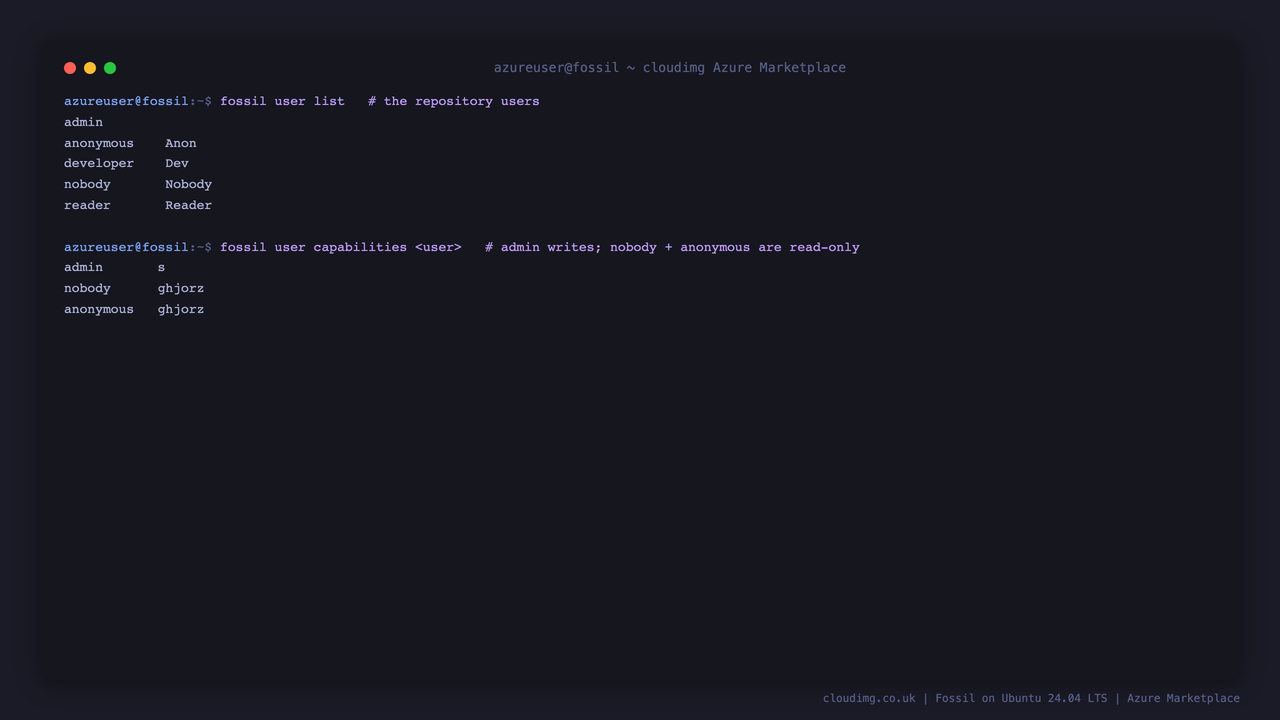Viewport: 1280px width, 720px height.
Task: Select the 'anonymous' row in user list
Action: [x=131, y=143]
